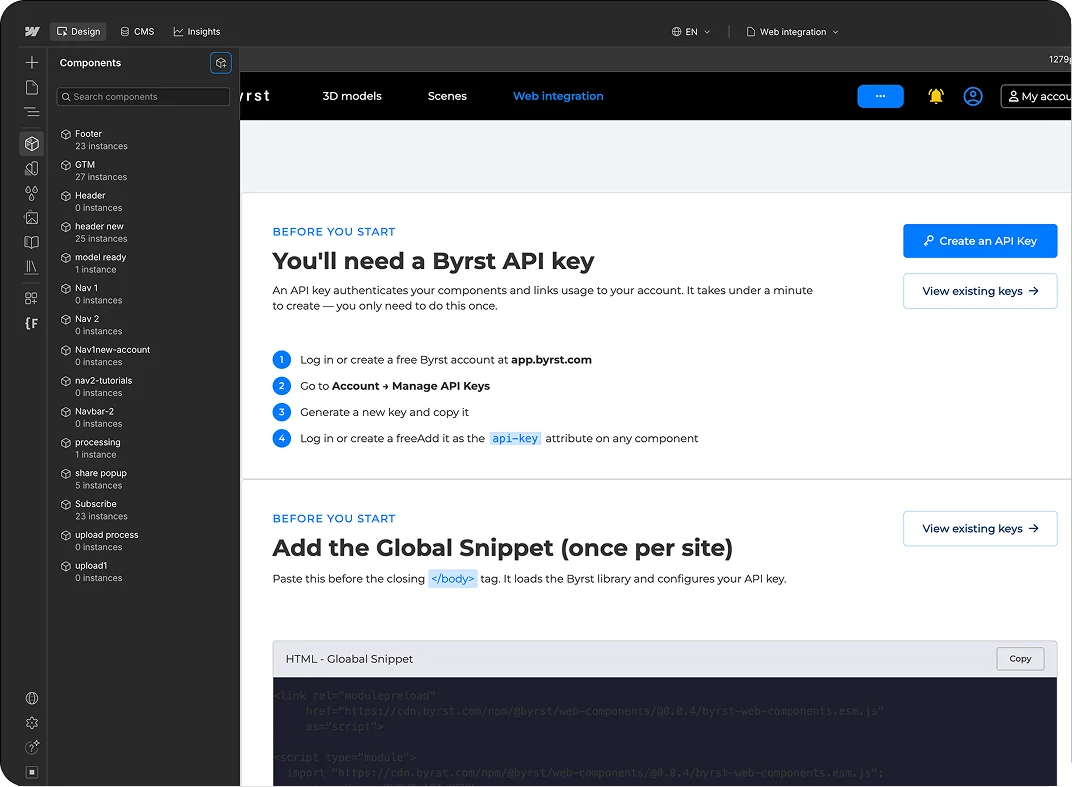Click the 'Account → Manage API Keys' text
This screenshot has height=787, width=1072.
pos(410,386)
